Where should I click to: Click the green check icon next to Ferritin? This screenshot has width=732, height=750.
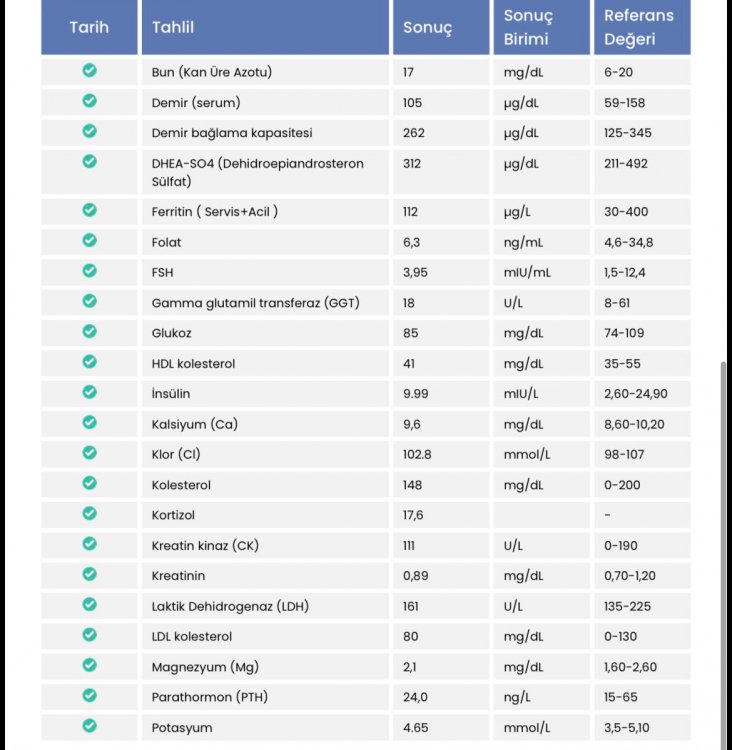click(x=89, y=210)
